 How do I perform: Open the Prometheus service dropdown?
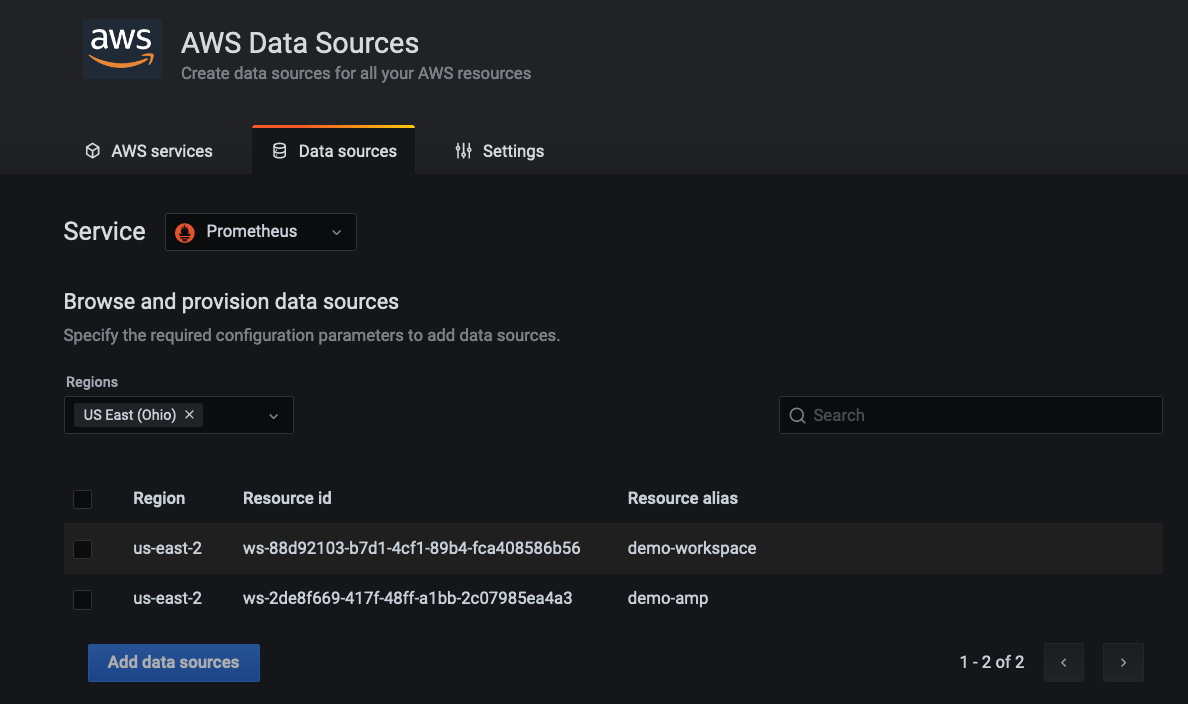261,232
